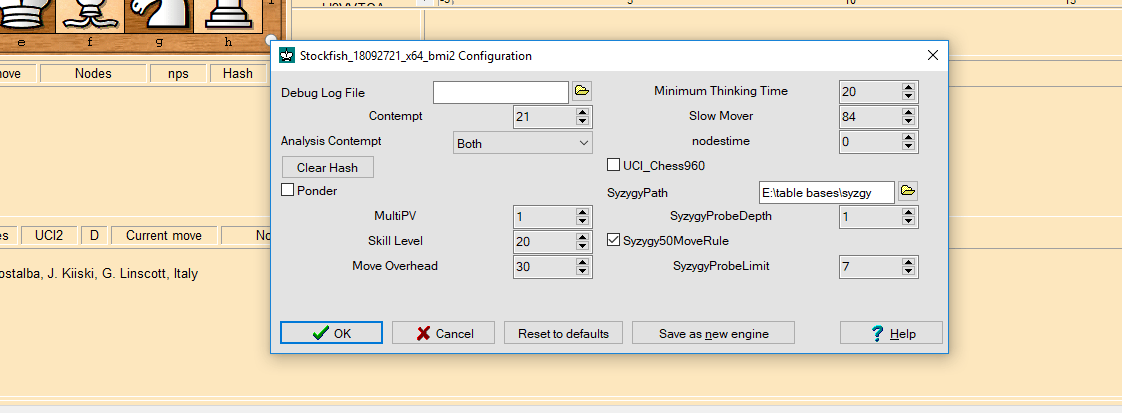Decrease Move Overhead with down arrow
Screen dimensions: 1122x413
point(582,271)
